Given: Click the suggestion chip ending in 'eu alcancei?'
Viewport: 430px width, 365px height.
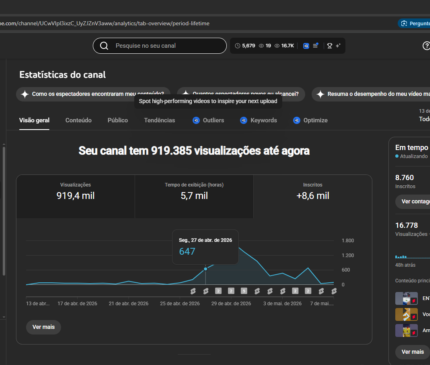Looking at the screenshot, I should pyautogui.click(x=241, y=94).
